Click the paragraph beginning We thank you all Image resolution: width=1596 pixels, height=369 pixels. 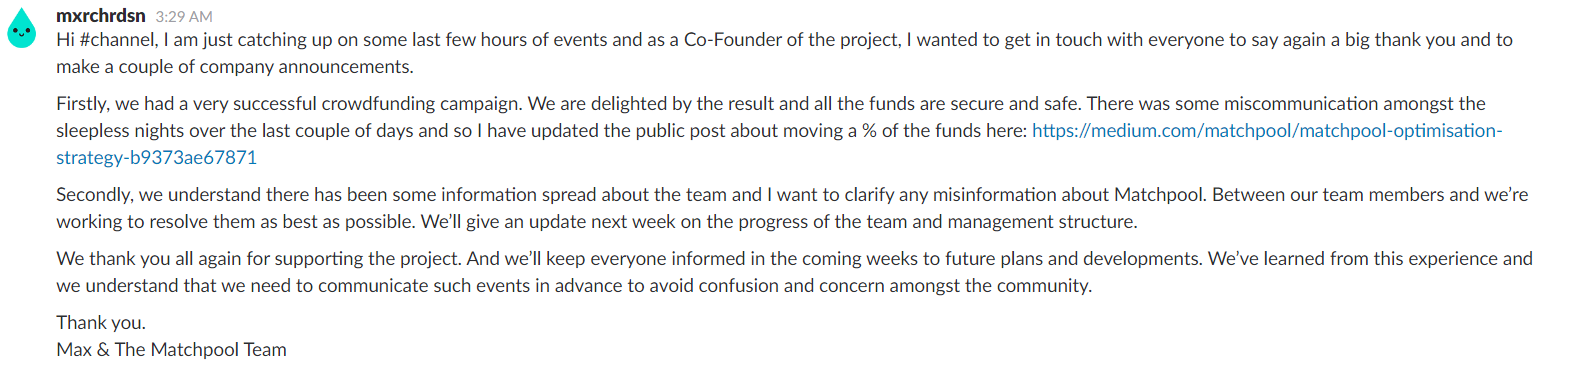click(794, 272)
